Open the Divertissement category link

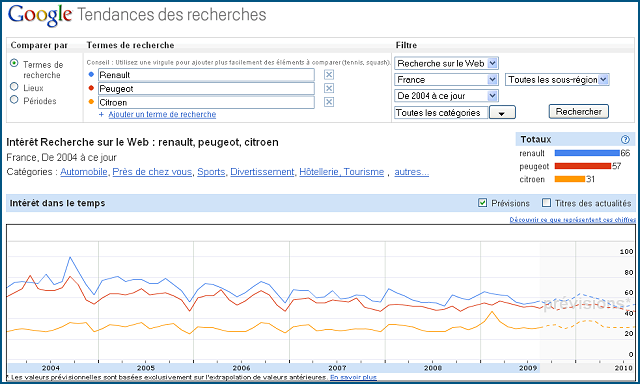[262, 172]
